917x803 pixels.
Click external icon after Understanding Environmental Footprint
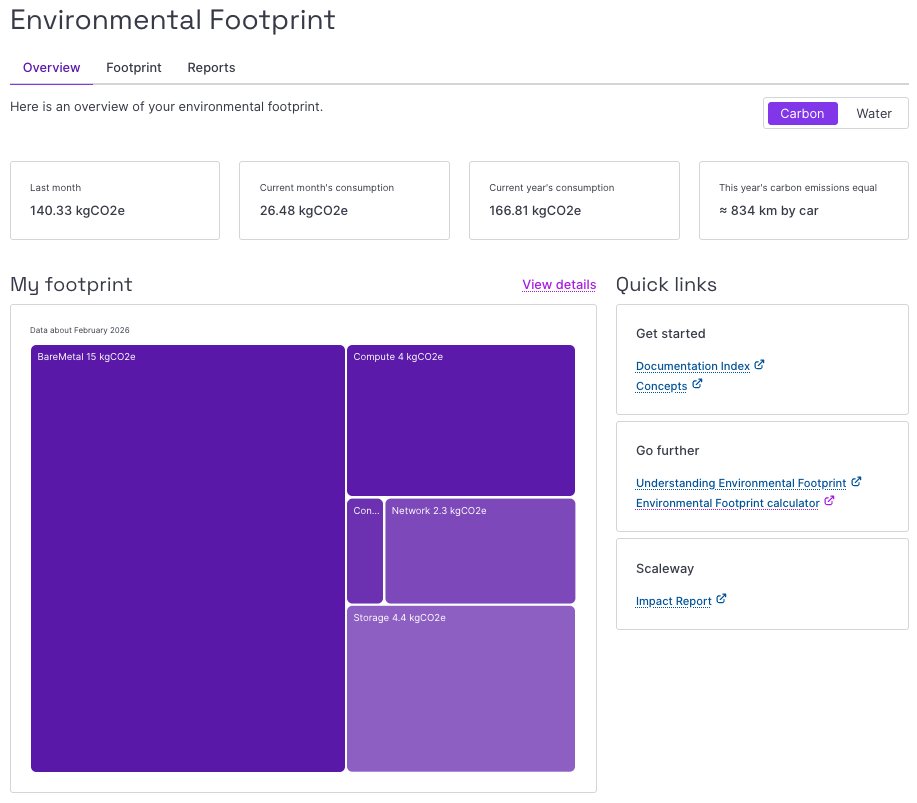[x=856, y=481]
